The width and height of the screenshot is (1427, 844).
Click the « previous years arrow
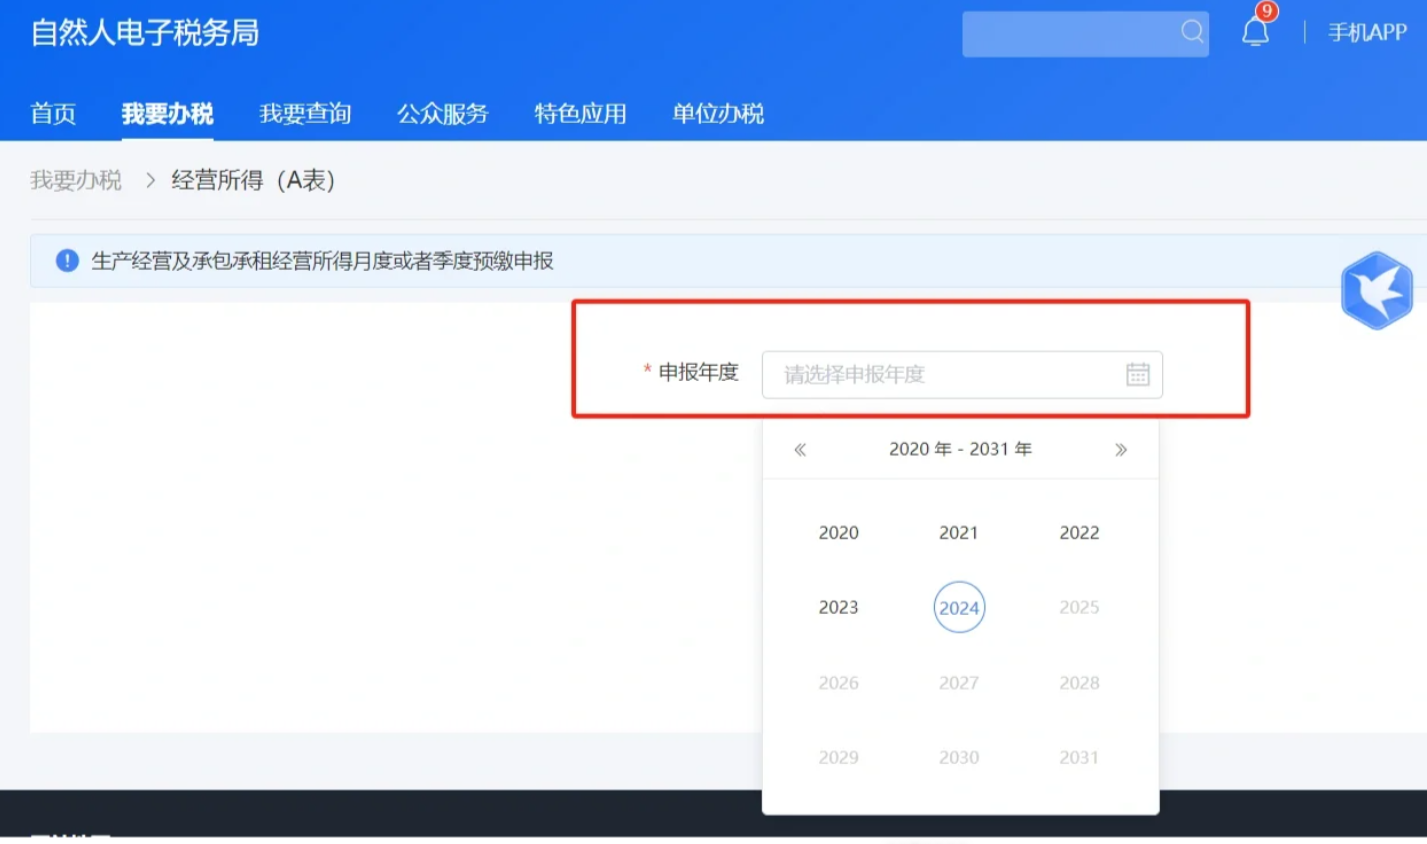[799, 449]
